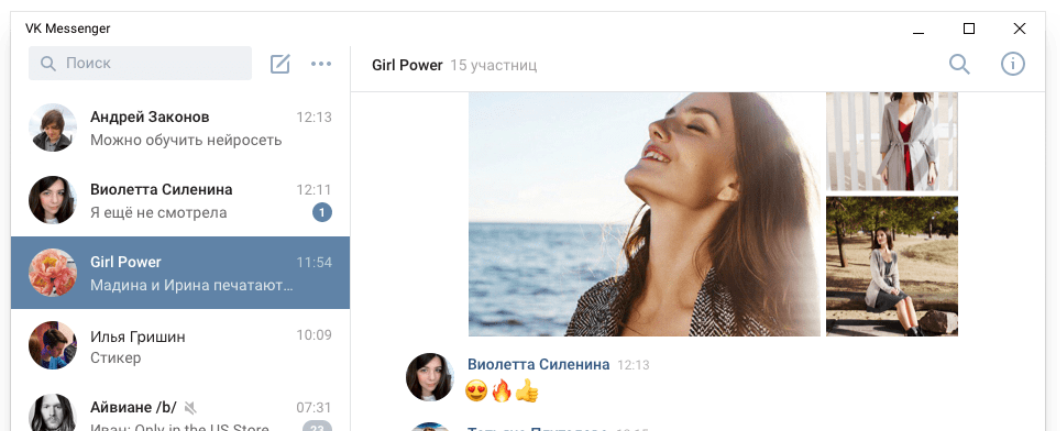Click the 'Можно обучить нейросеть' message preview
The image size is (1060, 431).
point(186,141)
